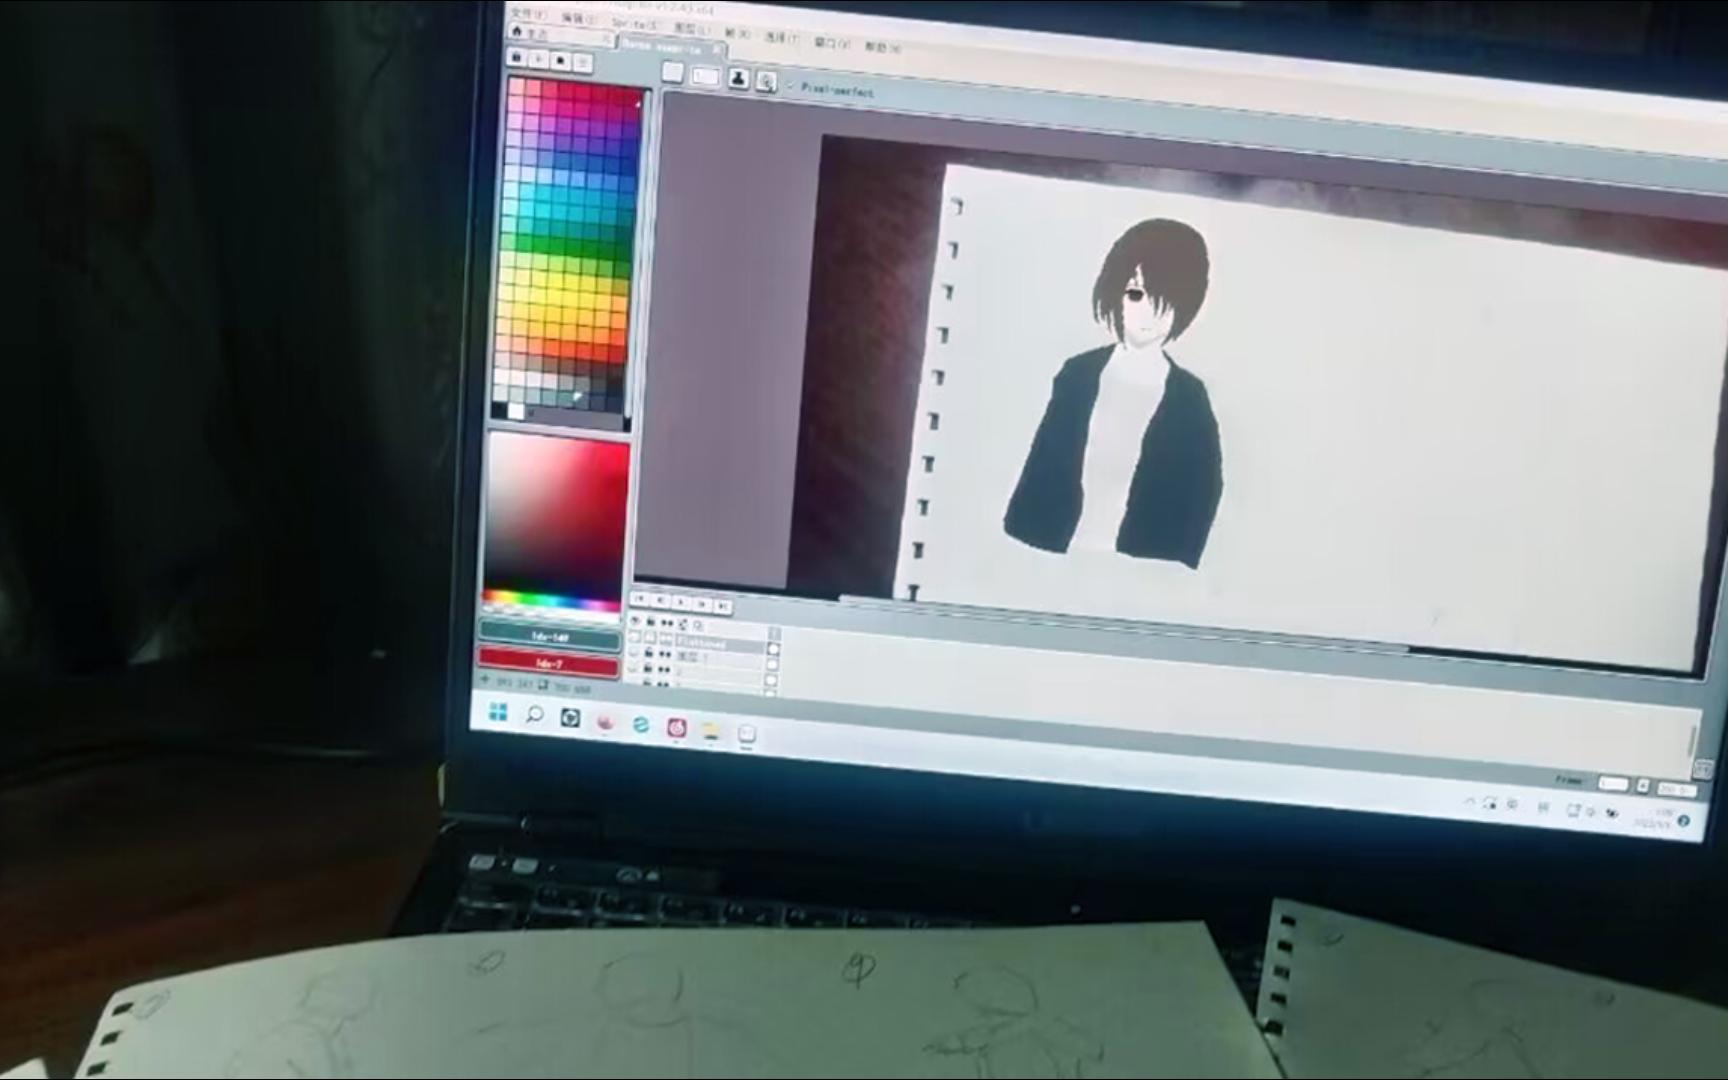Open the 文件 (File) menu
Image resolution: width=1728 pixels, height=1080 pixels.
point(528,13)
